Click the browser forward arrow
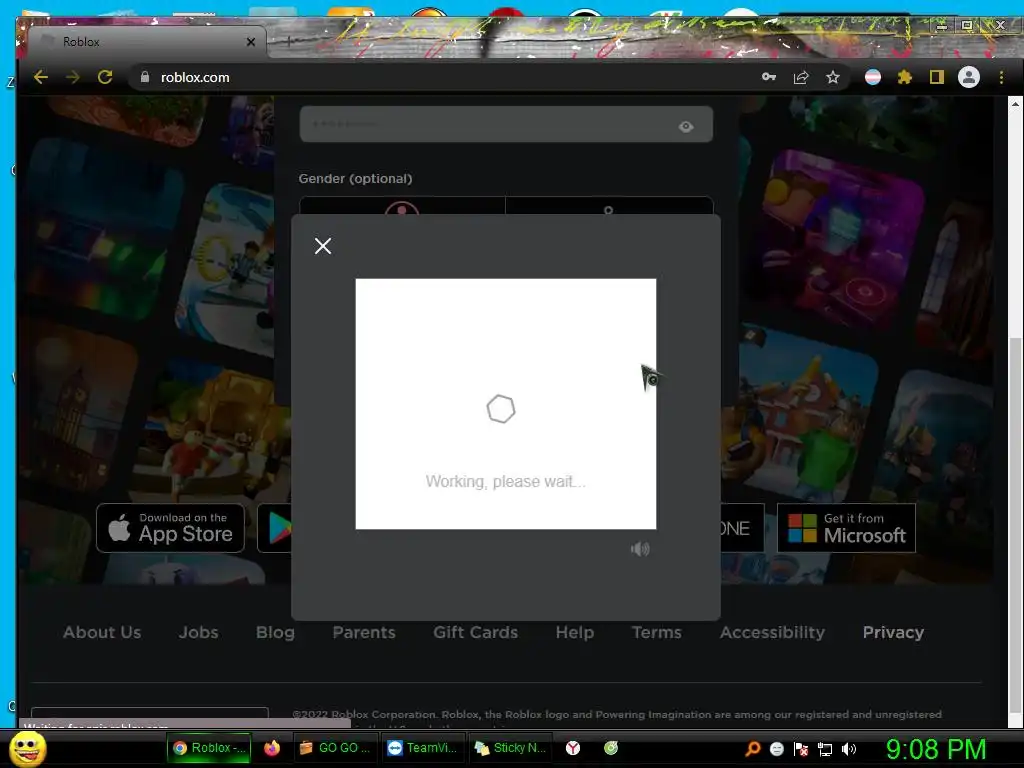This screenshot has height=768, width=1024. (72, 77)
